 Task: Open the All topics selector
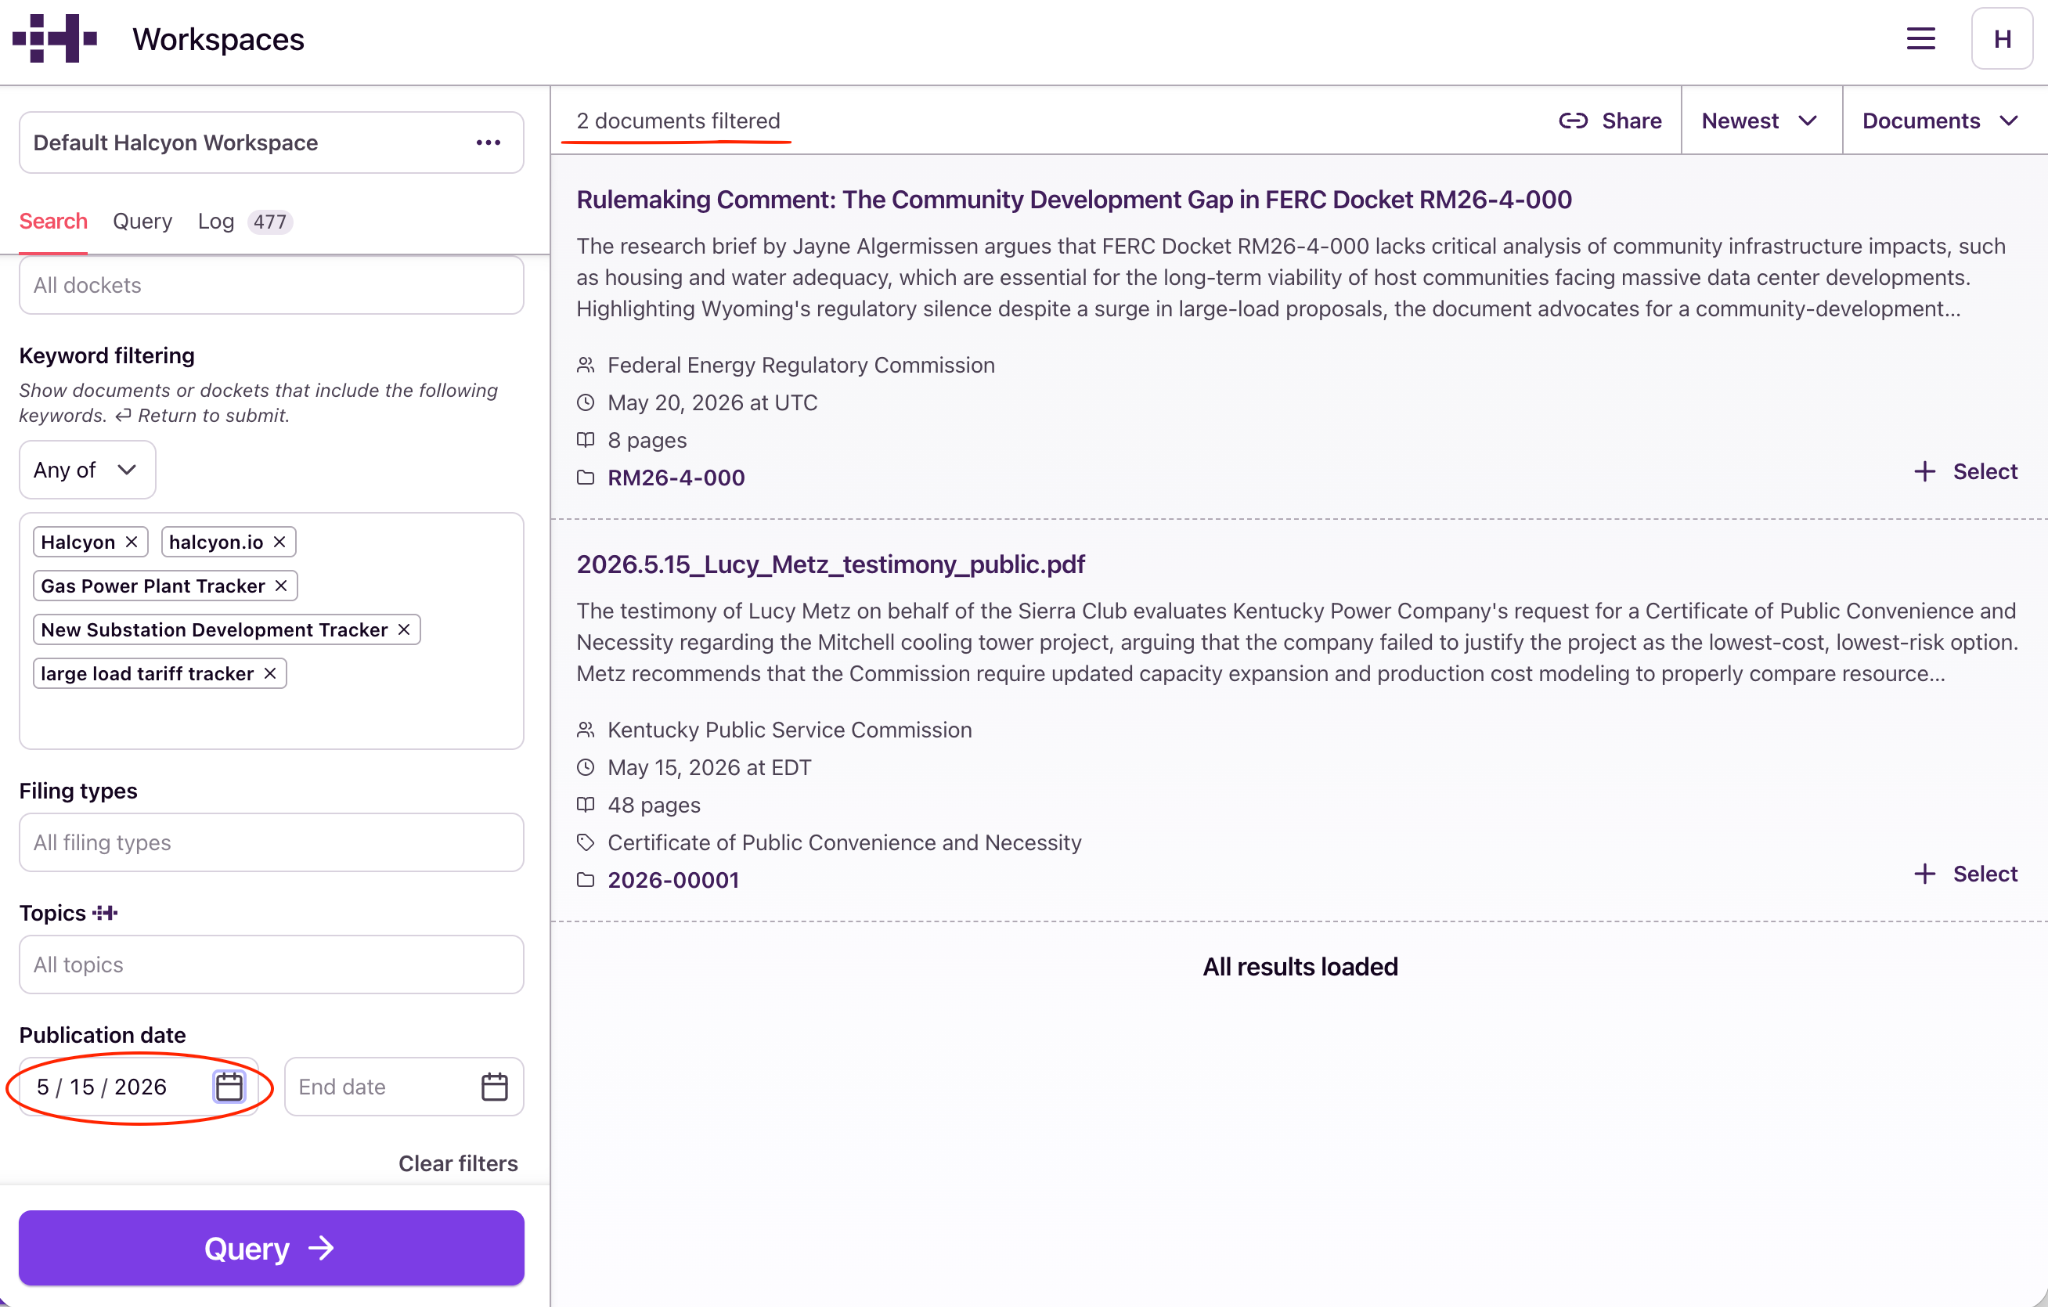tap(271, 964)
